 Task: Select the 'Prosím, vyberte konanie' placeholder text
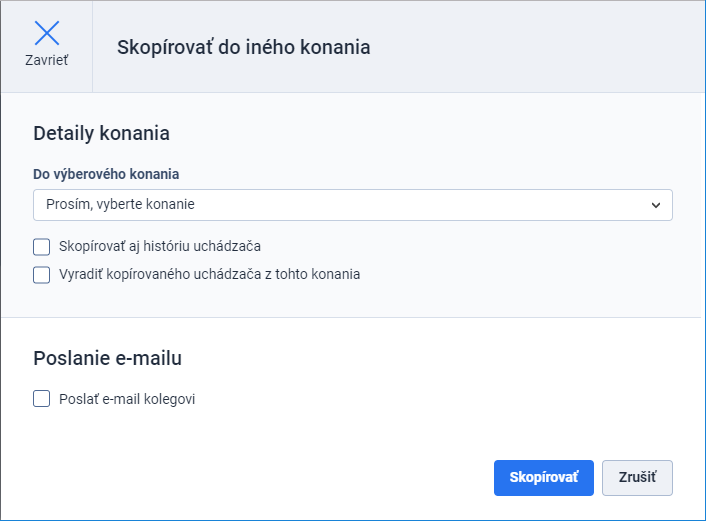[120, 204]
